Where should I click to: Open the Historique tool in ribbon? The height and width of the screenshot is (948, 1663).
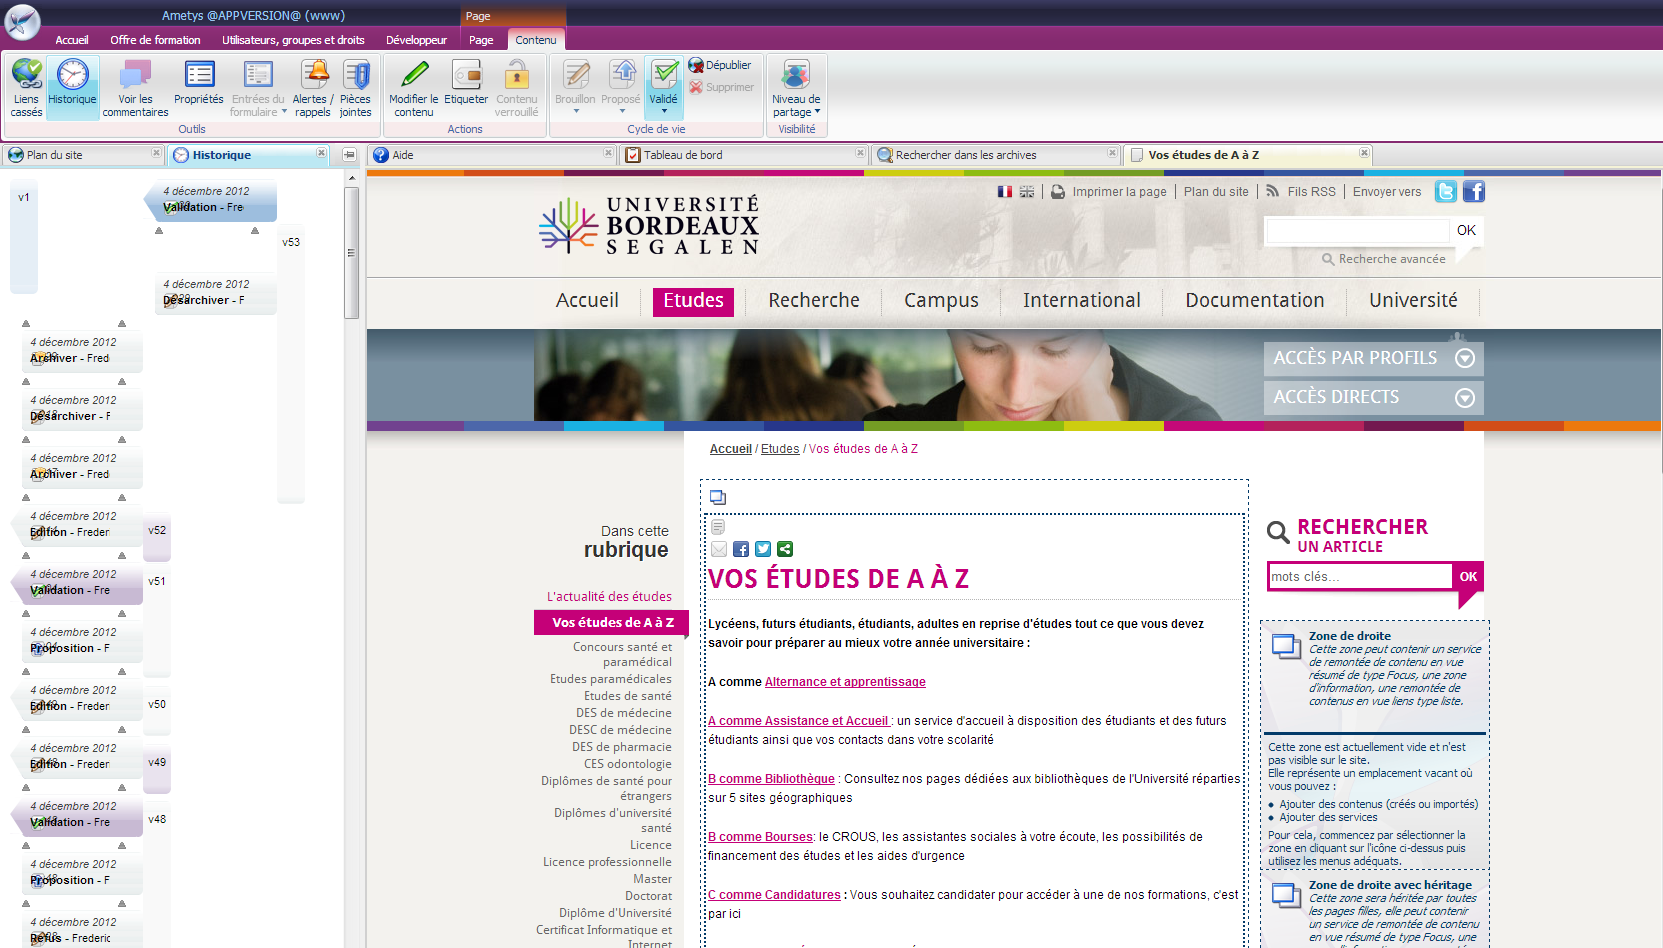tap(72, 76)
